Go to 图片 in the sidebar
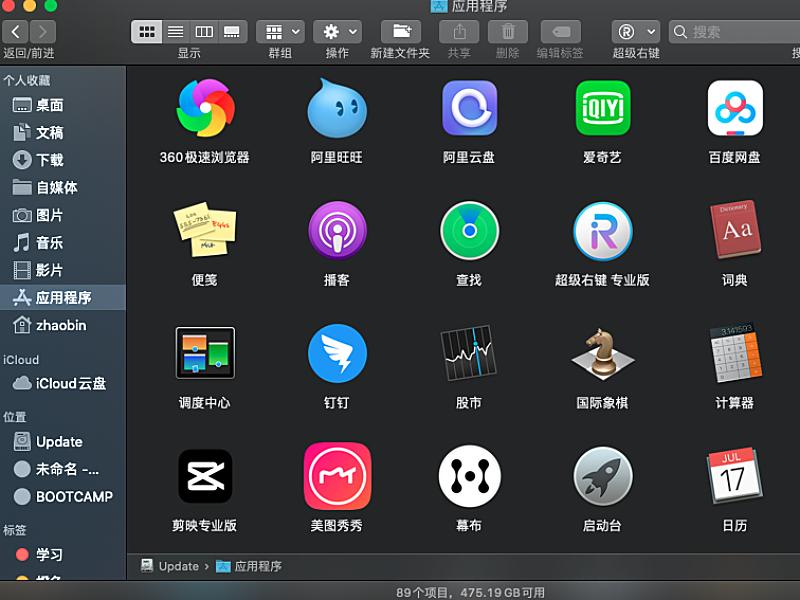The height and width of the screenshot is (600, 800). coord(63,215)
